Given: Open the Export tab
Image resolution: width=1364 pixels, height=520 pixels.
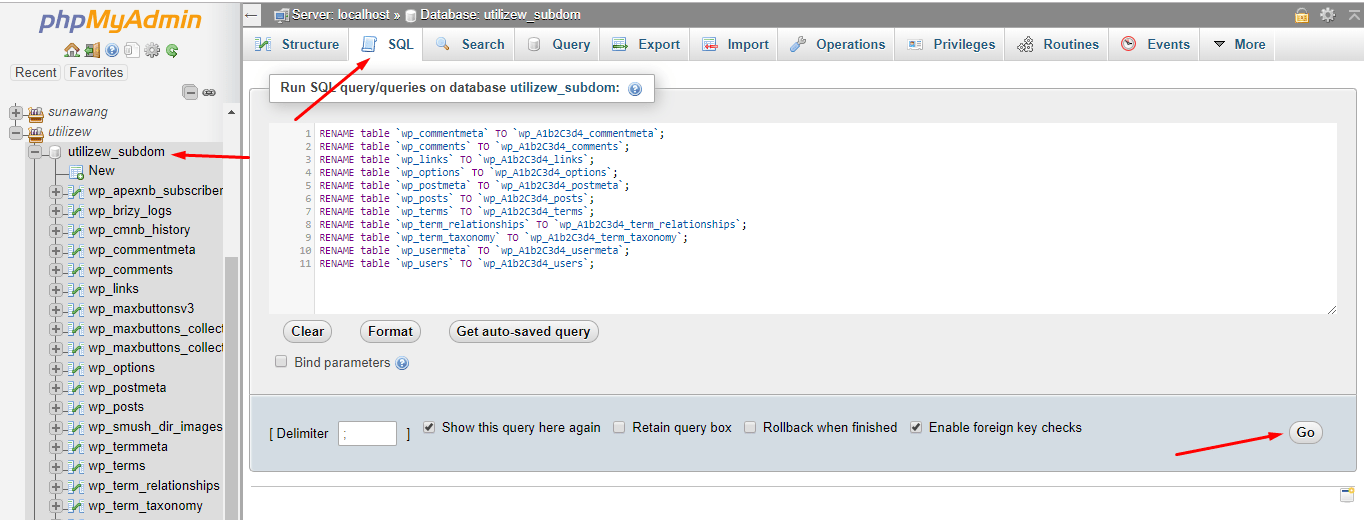Looking at the screenshot, I should 645,44.
